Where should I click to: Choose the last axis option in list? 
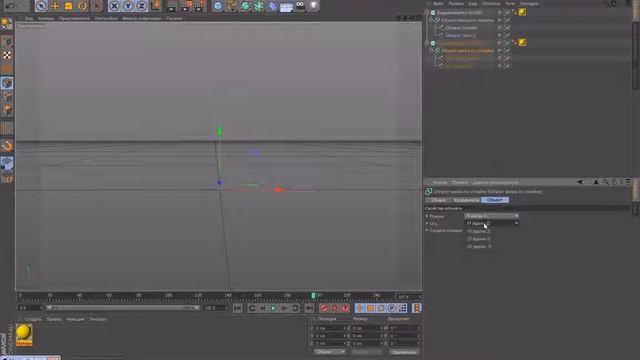[479, 247]
